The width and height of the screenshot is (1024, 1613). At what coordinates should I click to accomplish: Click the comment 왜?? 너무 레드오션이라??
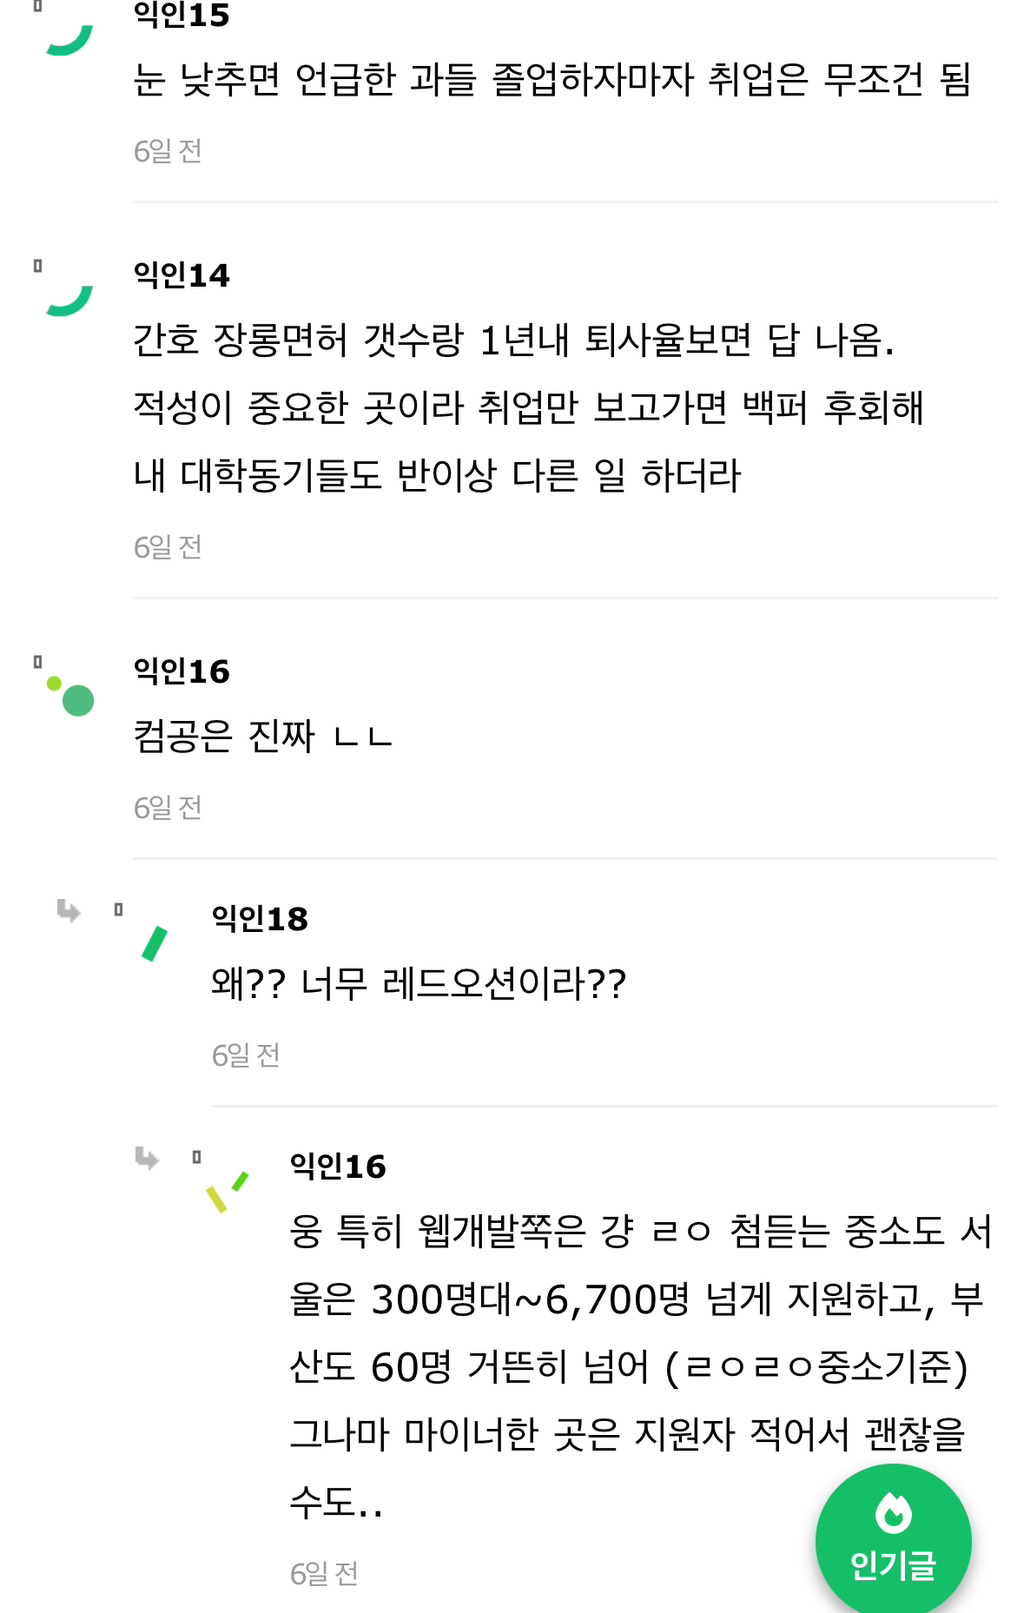point(418,984)
